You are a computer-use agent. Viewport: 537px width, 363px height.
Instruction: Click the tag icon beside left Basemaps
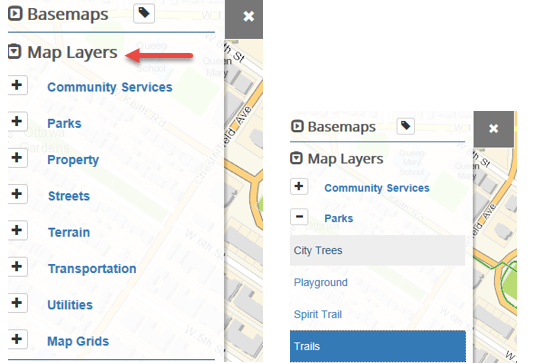click(144, 14)
